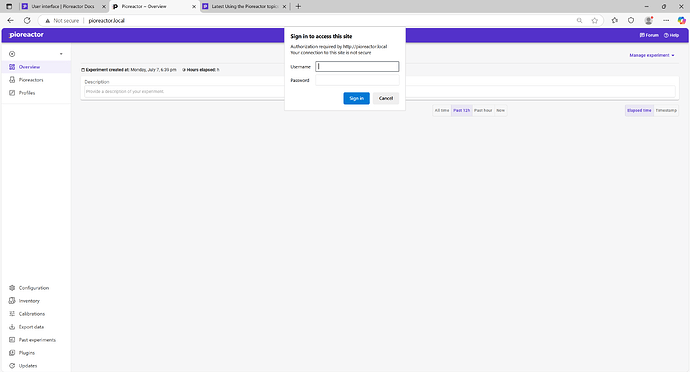Select the Now range toggle
The height and width of the screenshot is (372, 690).
click(500, 110)
